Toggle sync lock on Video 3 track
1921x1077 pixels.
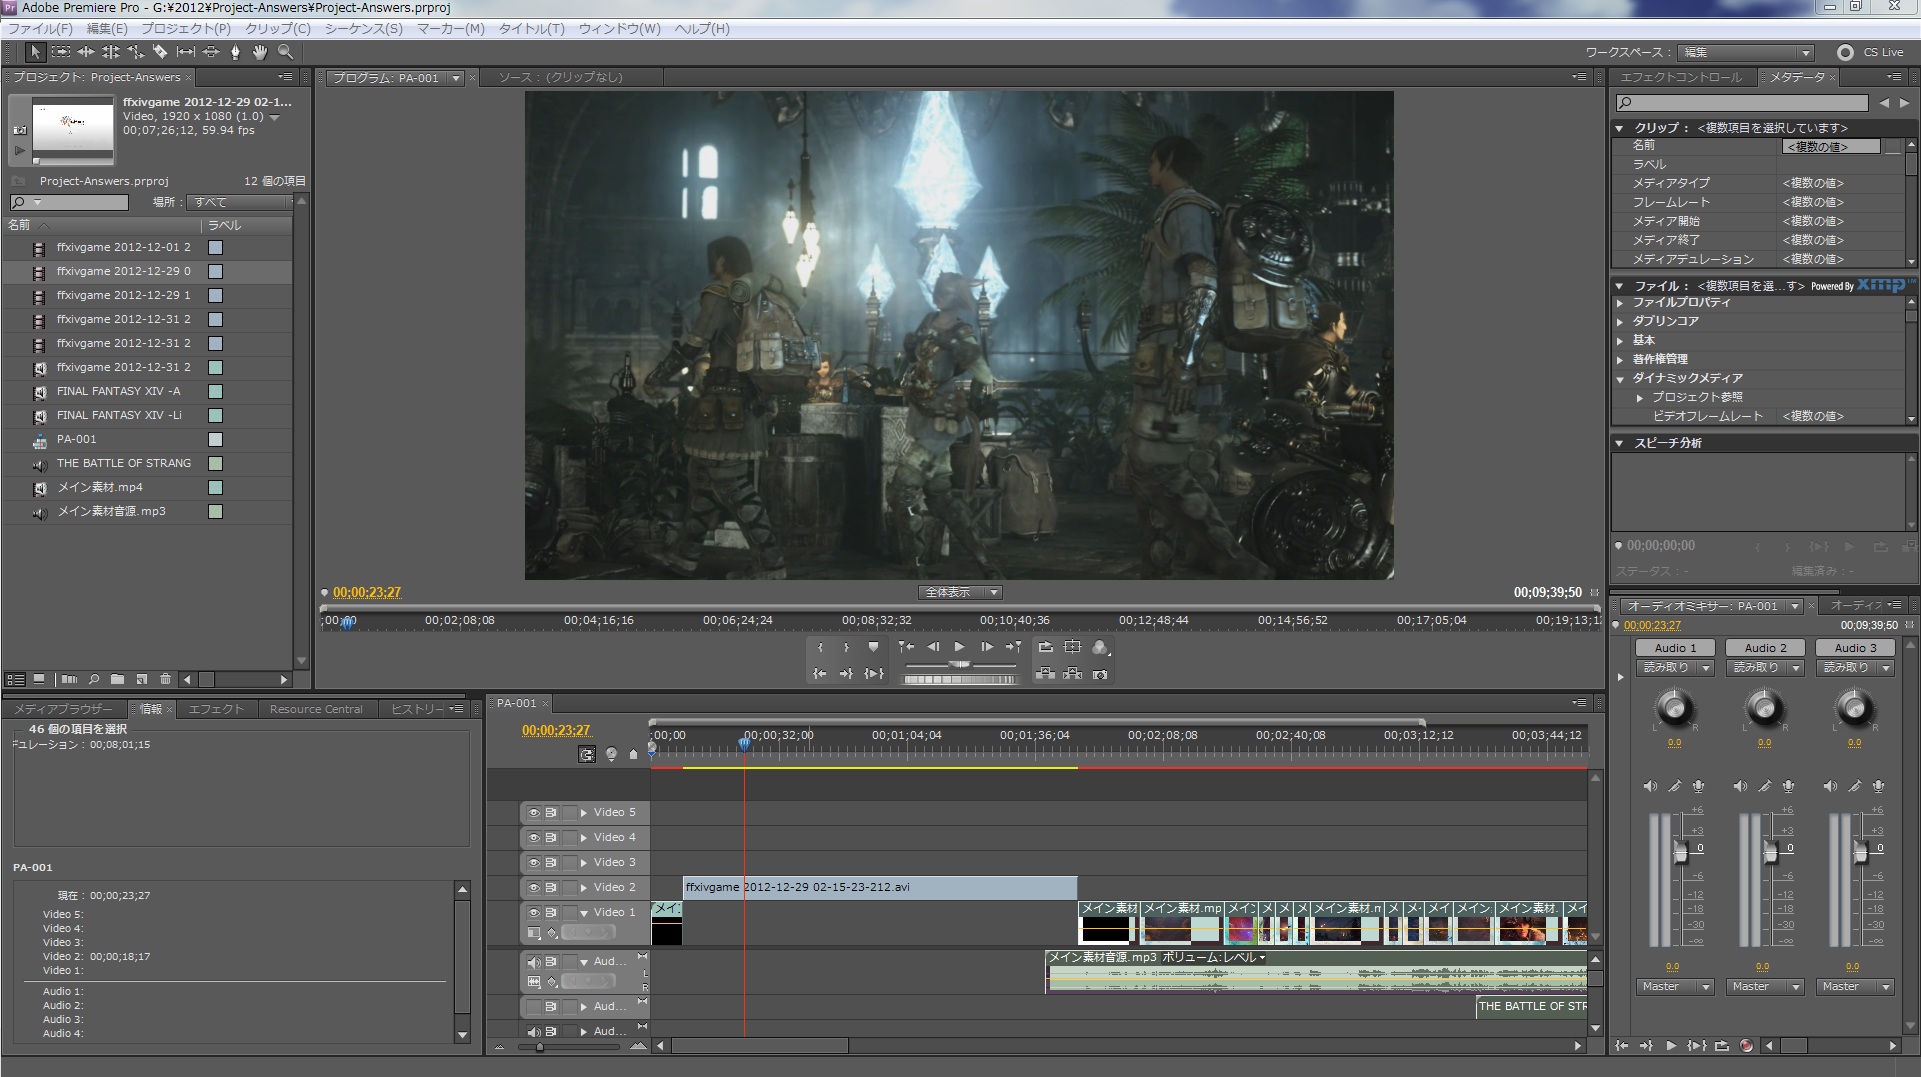click(551, 863)
